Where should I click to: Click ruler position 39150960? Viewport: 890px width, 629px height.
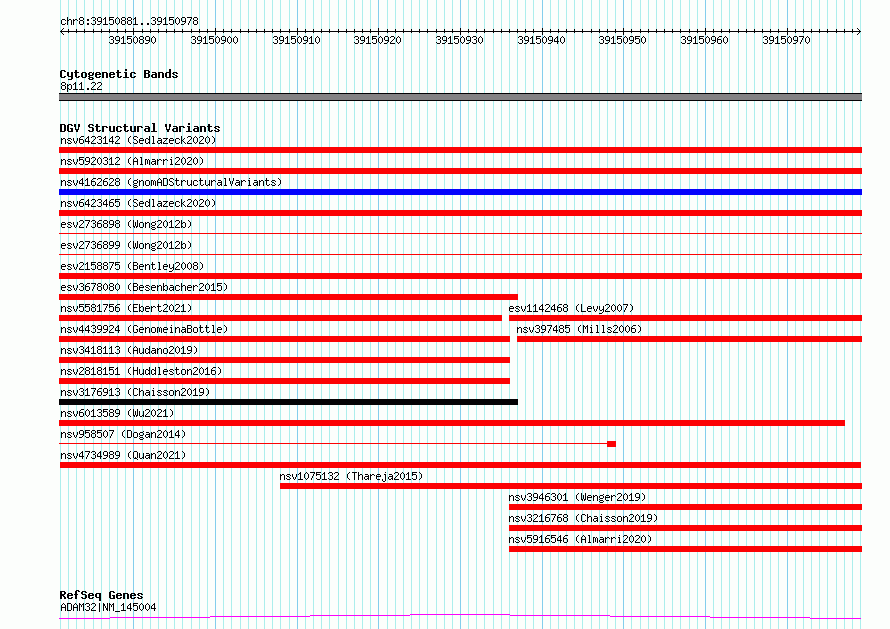pyautogui.click(x=704, y=40)
